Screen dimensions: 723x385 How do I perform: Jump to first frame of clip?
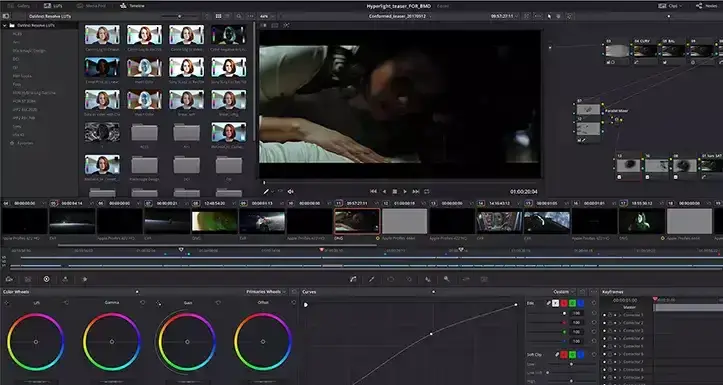point(373,191)
